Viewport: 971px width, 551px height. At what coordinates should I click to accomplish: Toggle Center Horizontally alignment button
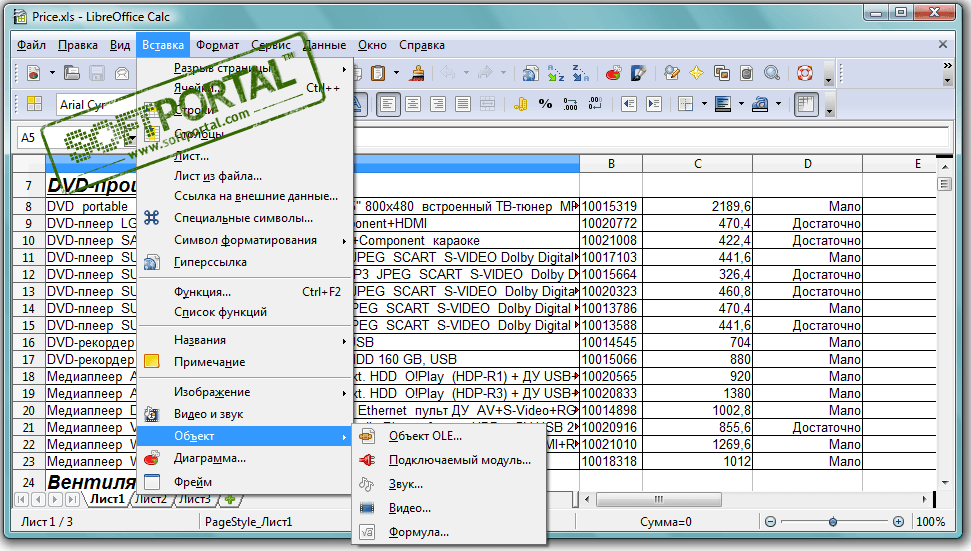pos(411,104)
